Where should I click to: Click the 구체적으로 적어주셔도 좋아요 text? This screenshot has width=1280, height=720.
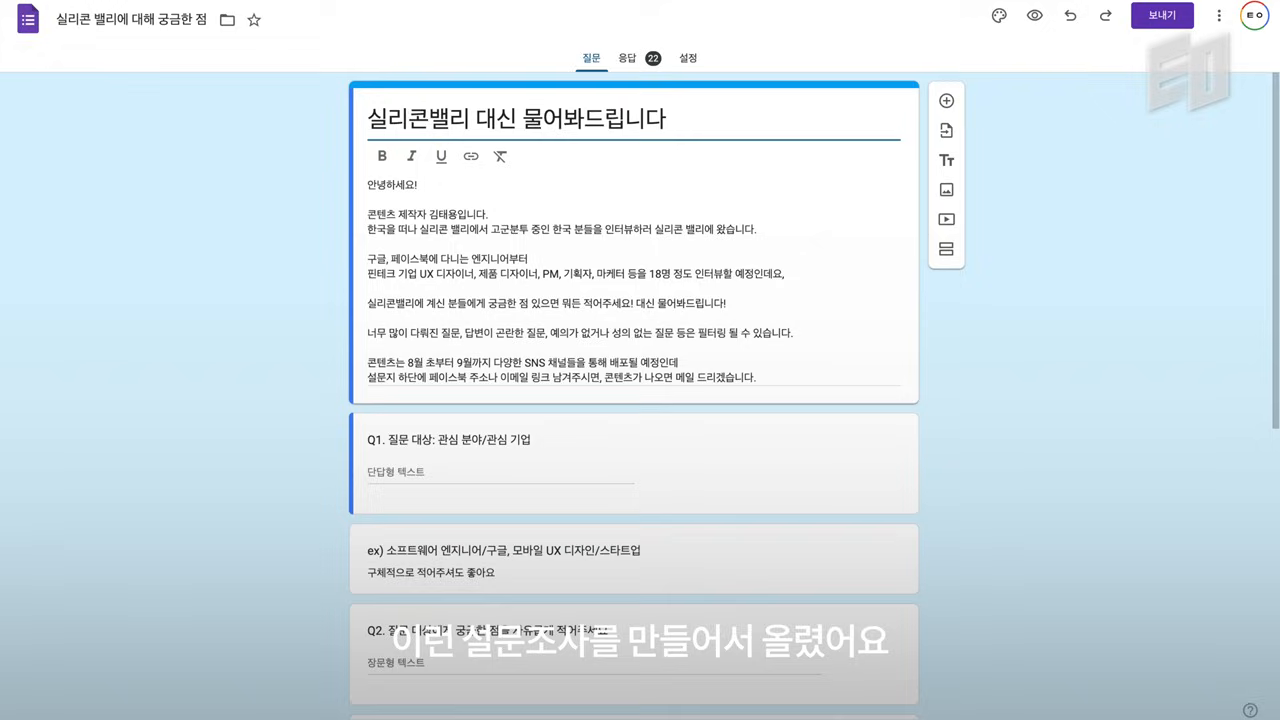coord(431,573)
